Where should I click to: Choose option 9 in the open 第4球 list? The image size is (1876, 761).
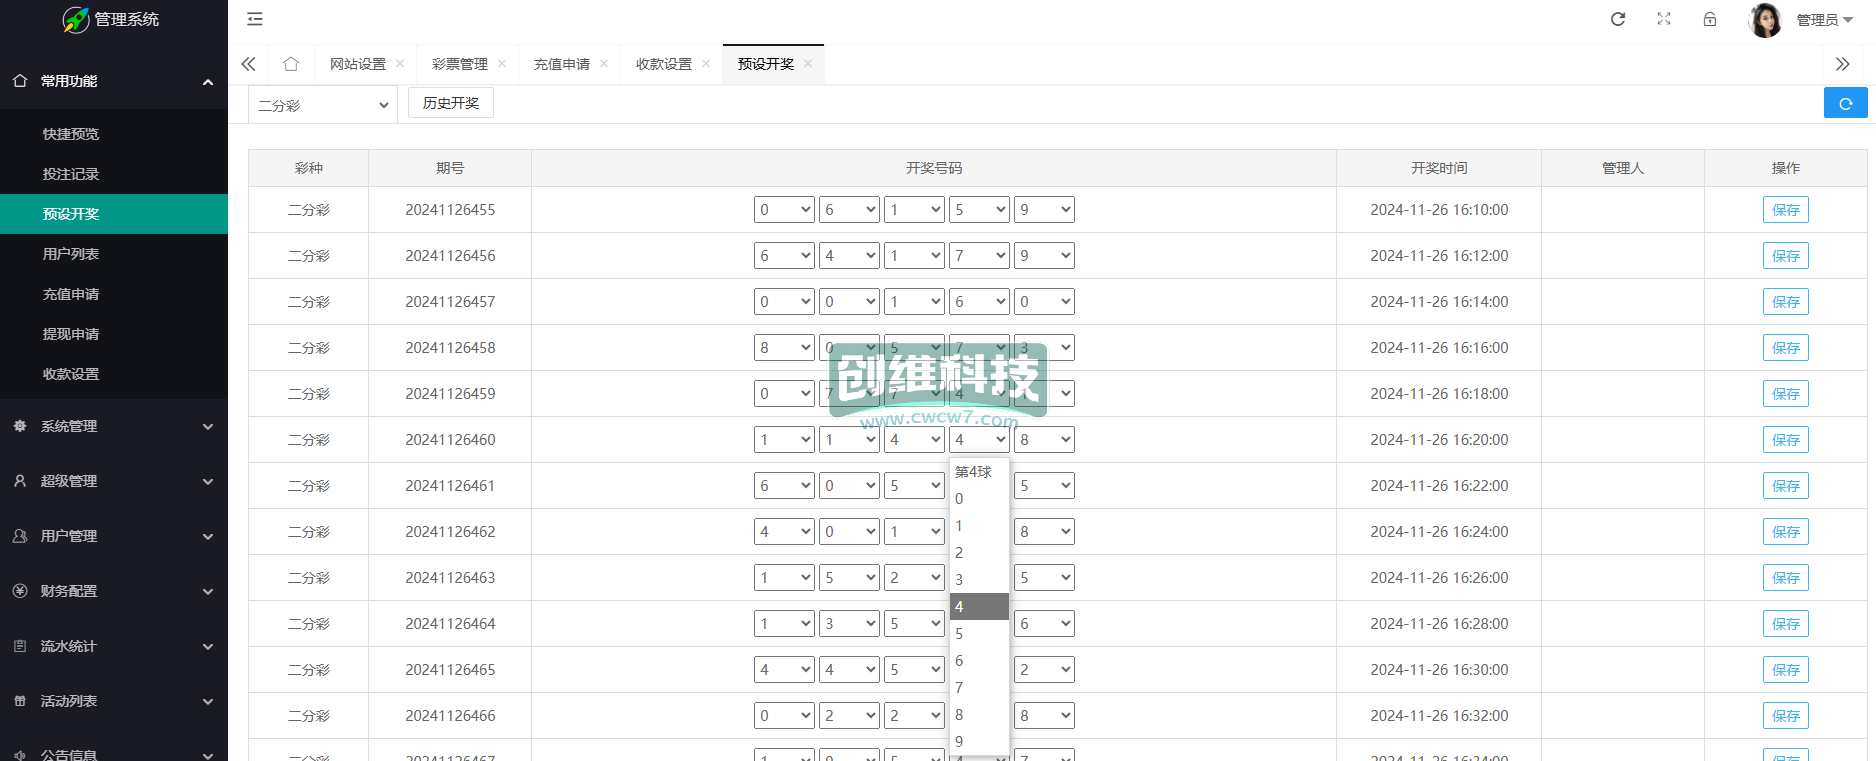(x=979, y=742)
